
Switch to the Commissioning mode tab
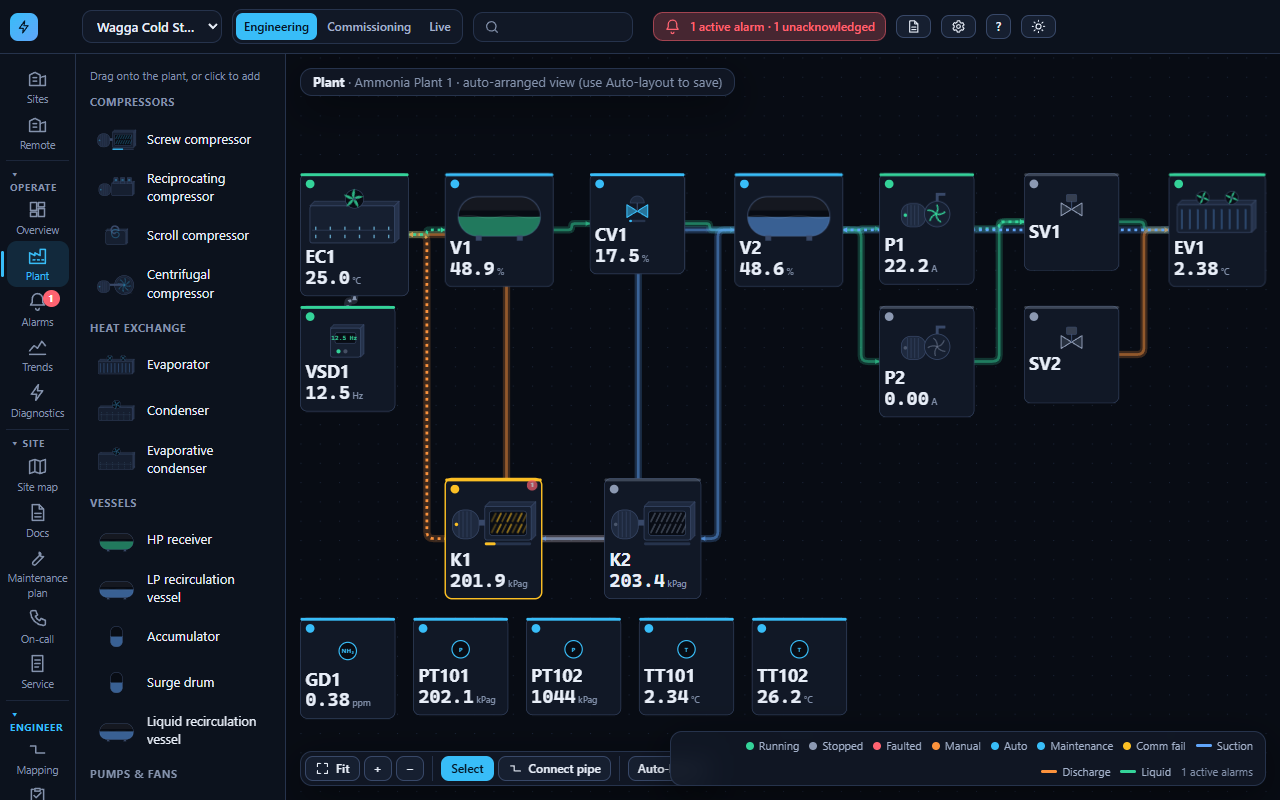point(369,27)
